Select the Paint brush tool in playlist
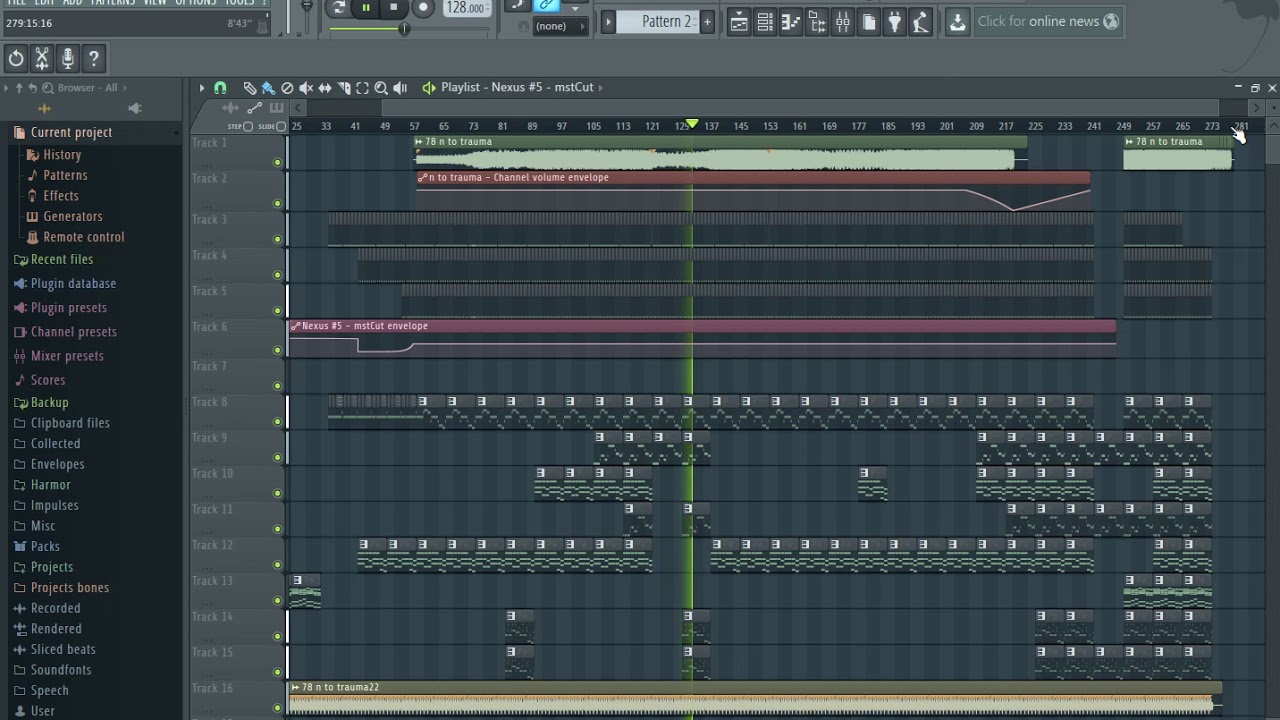Image resolution: width=1280 pixels, height=720 pixels. 268,88
